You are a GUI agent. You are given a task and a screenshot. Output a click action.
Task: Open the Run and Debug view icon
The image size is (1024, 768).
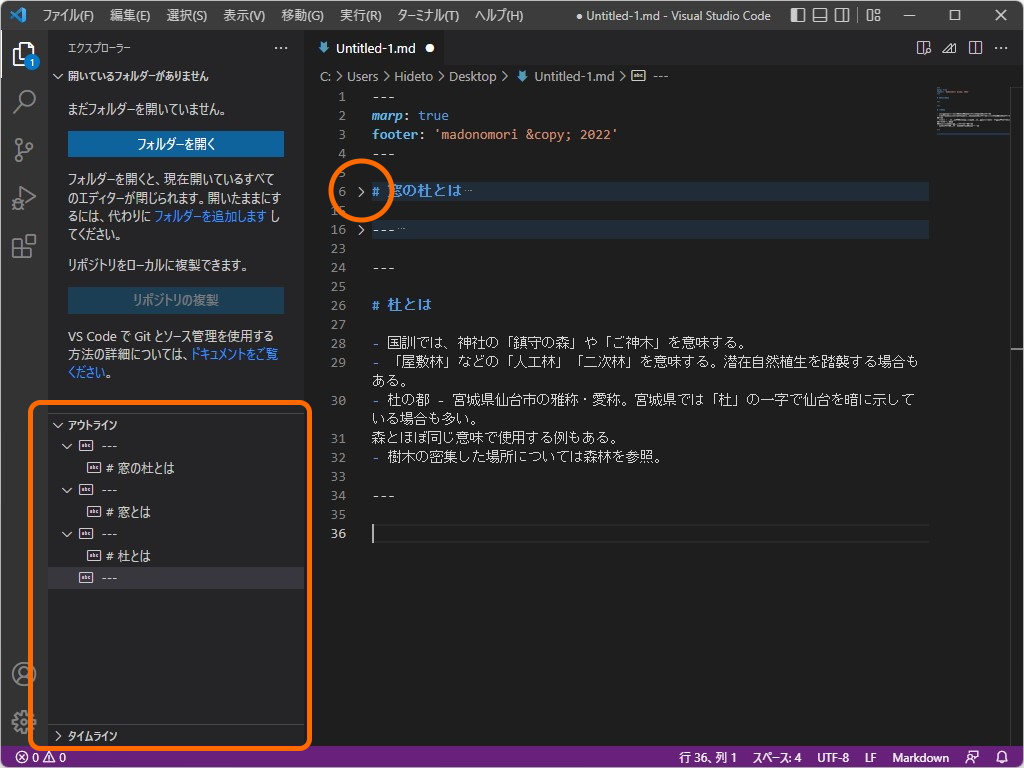tap(24, 198)
